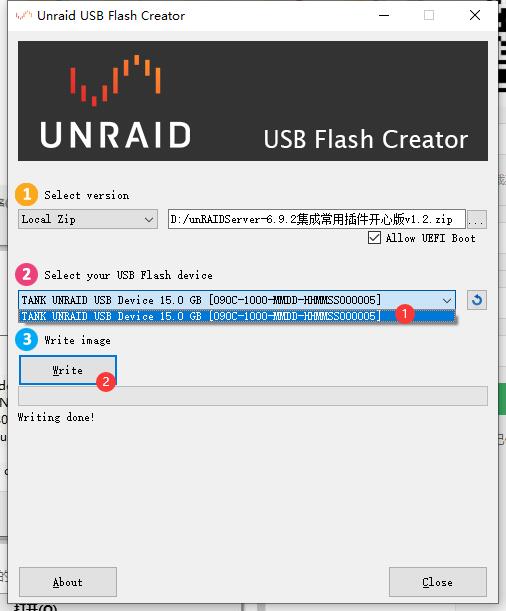Click the Close button at bottom right
Image resolution: width=506 pixels, height=611 pixels.
437,582
